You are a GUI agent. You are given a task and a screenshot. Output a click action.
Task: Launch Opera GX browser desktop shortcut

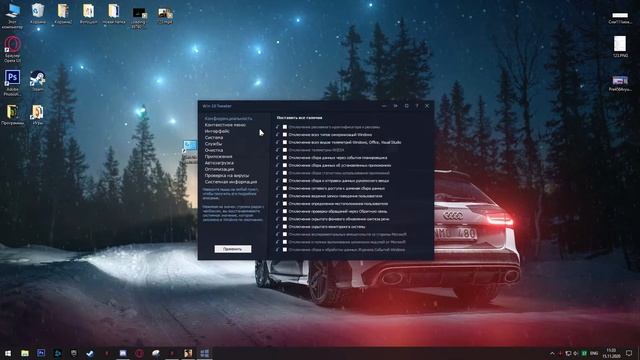pos(12,49)
